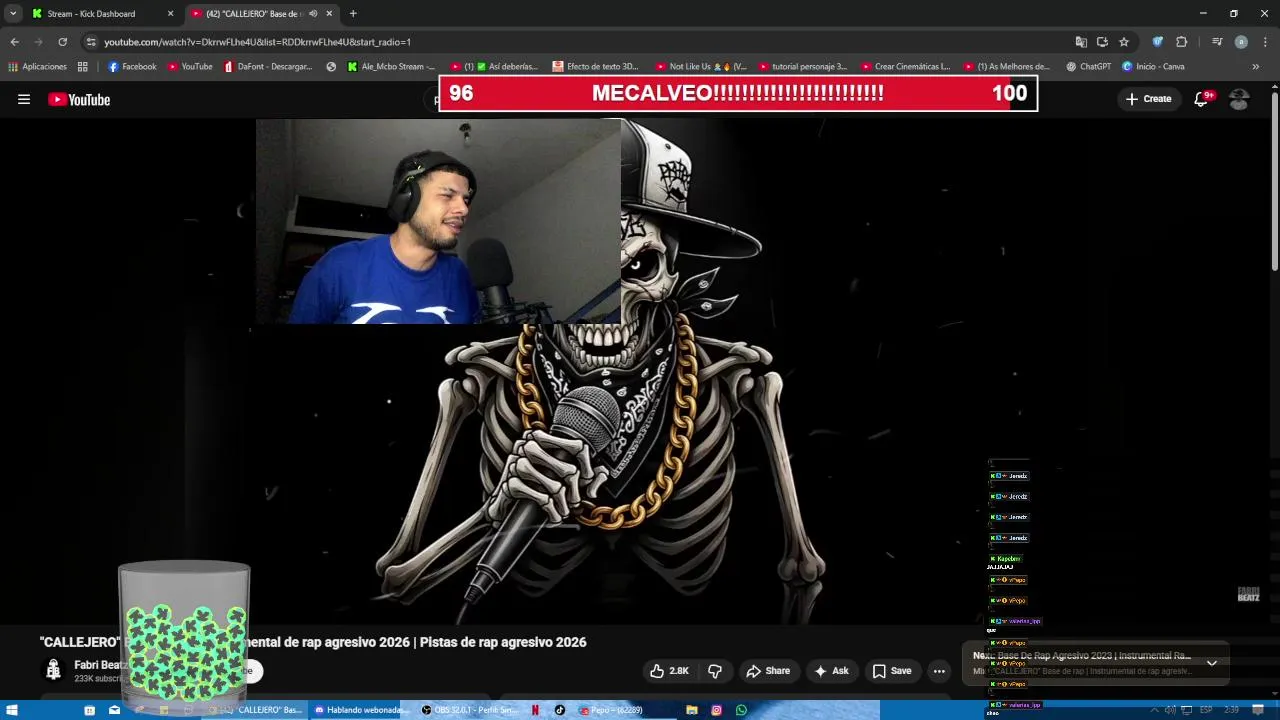This screenshot has height=720, width=1280.
Task: Open the tab search dropdown arrow
Action: (13, 14)
